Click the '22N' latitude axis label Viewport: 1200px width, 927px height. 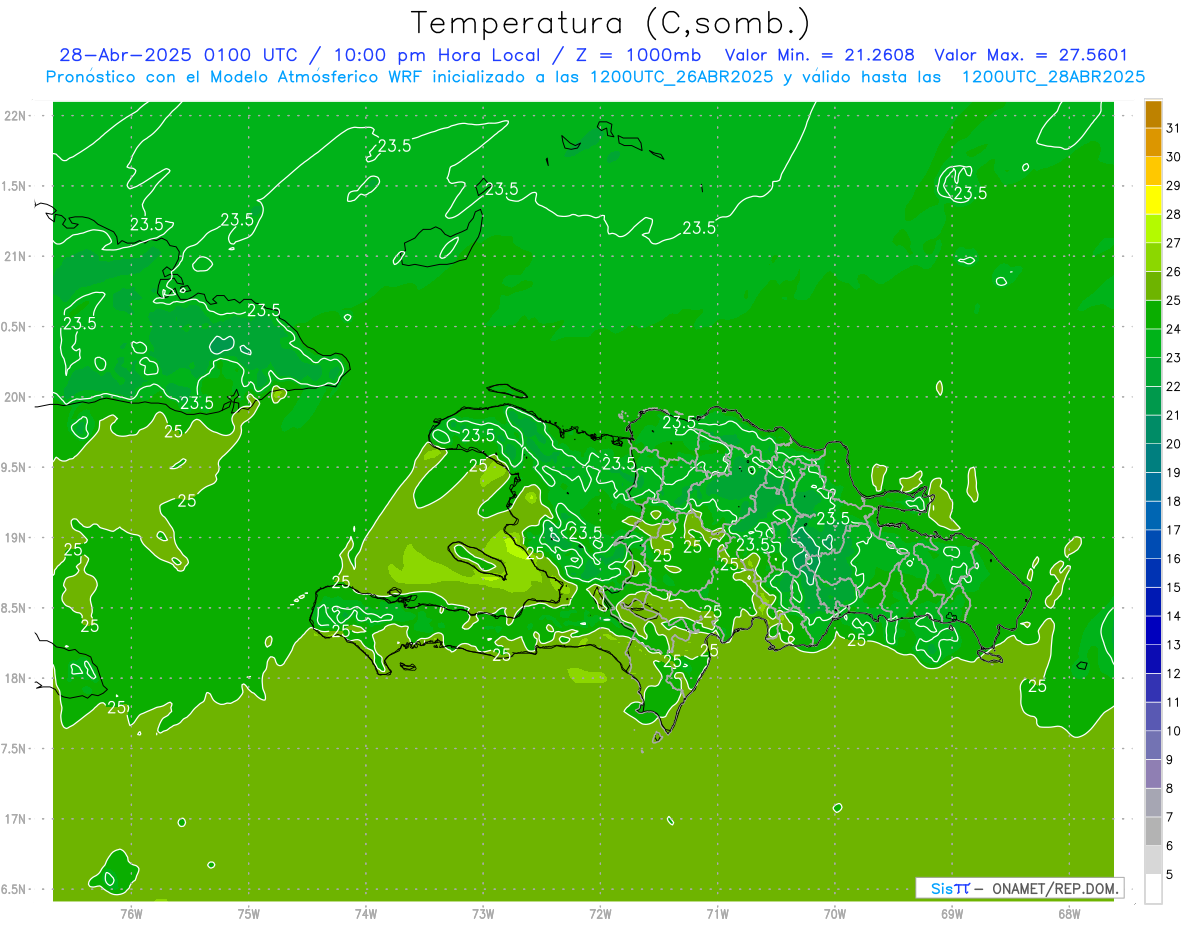pos(17,115)
